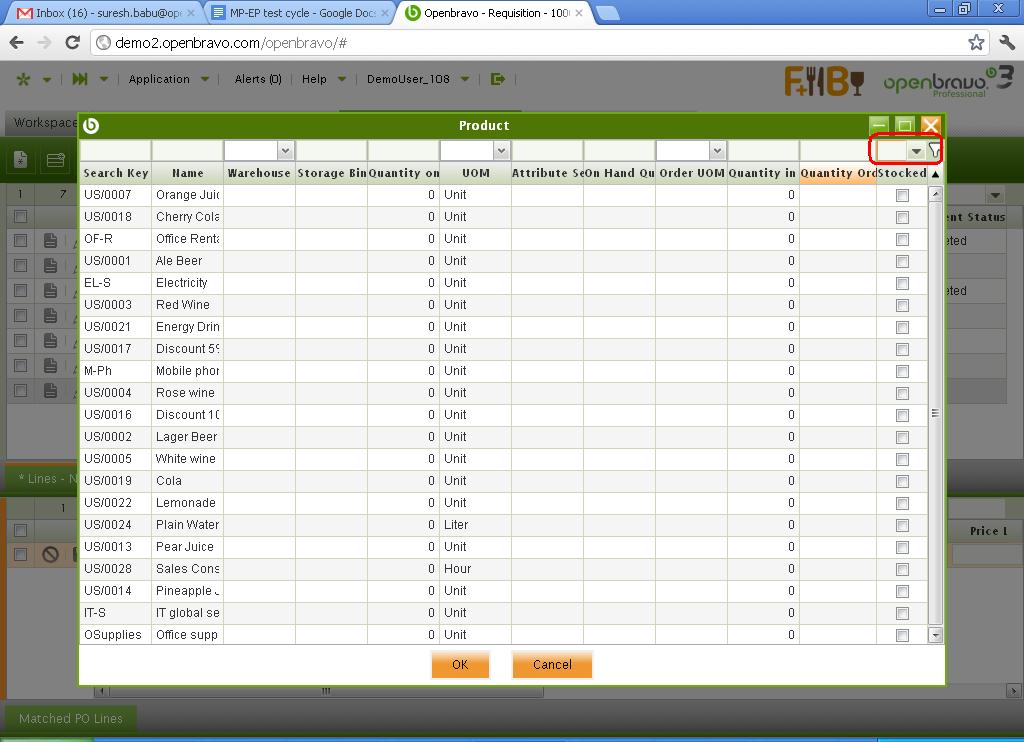Screen dimensions: 1024x742
Task: Sort by Search Key column header
Action: [x=116, y=173]
